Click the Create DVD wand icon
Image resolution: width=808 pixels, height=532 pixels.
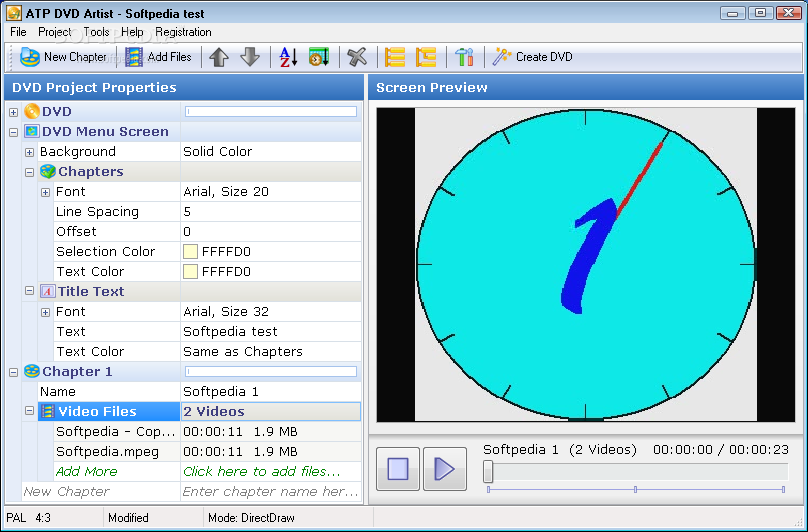(x=501, y=57)
